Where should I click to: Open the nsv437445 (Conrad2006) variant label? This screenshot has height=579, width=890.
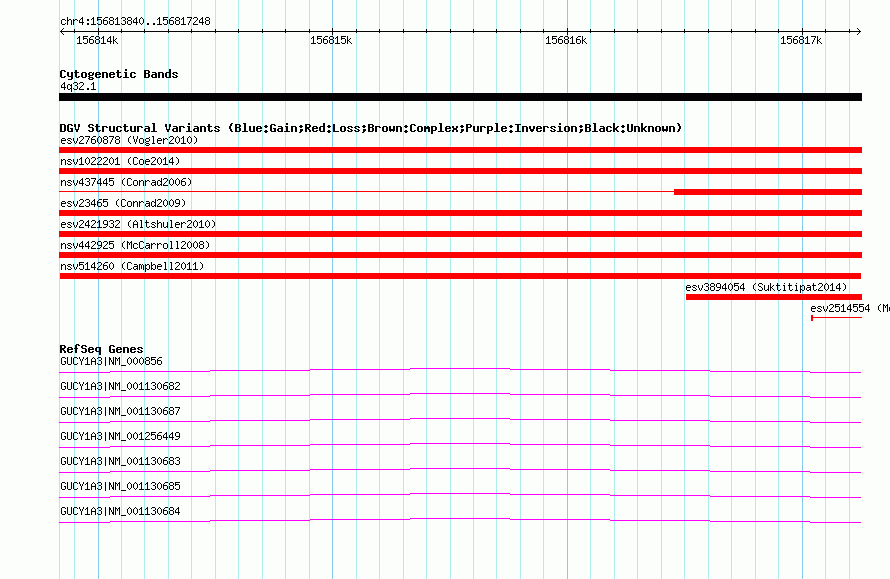126,183
